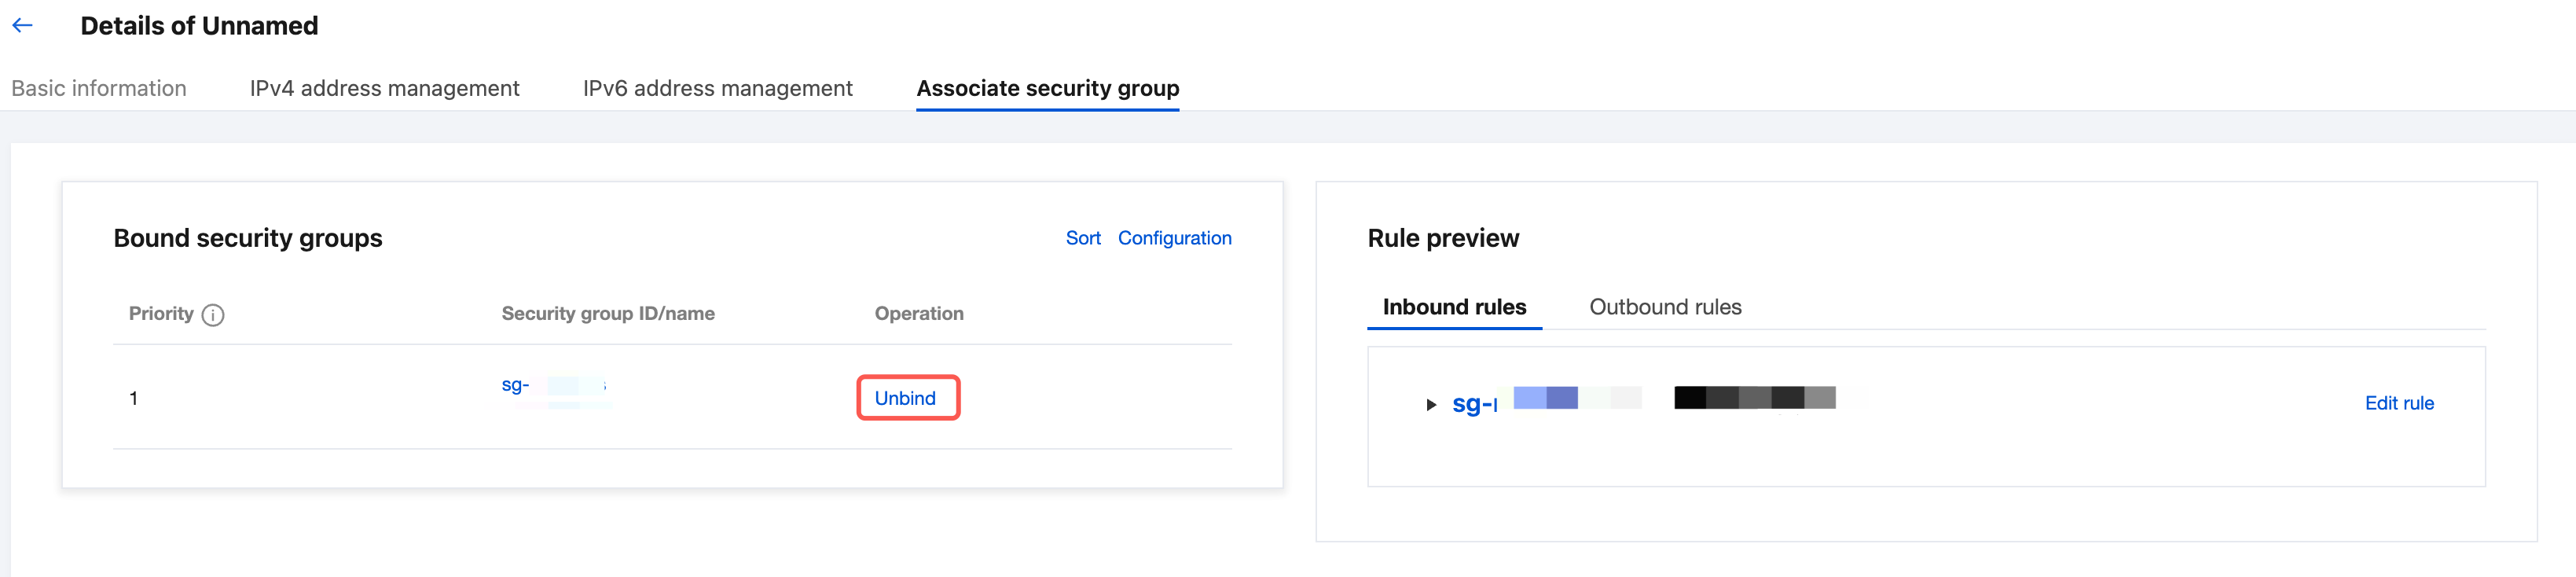
Task: Expand the security group rule triangle
Action: coord(1431,404)
